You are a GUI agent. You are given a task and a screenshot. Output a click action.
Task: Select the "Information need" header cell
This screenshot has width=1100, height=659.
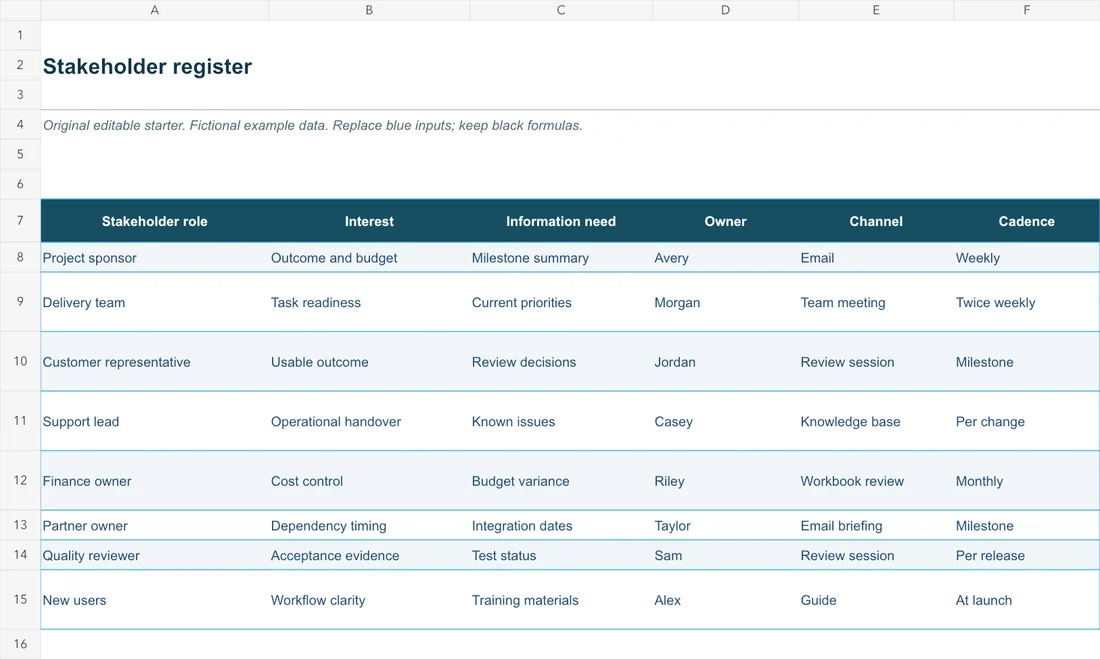tap(561, 221)
